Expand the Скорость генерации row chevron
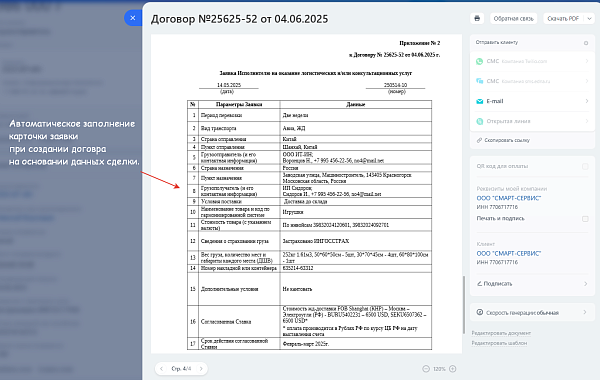The height and width of the screenshot is (380, 600). [x=585, y=312]
